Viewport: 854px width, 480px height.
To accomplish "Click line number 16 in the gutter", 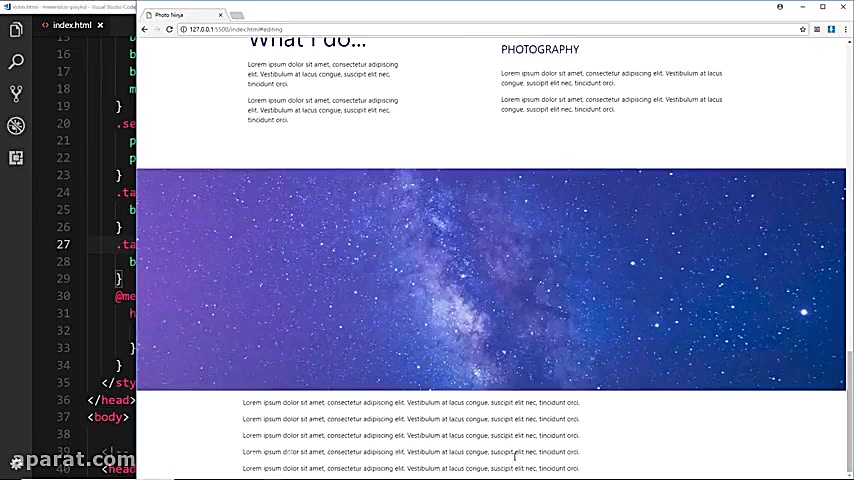I will click(63, 54).
